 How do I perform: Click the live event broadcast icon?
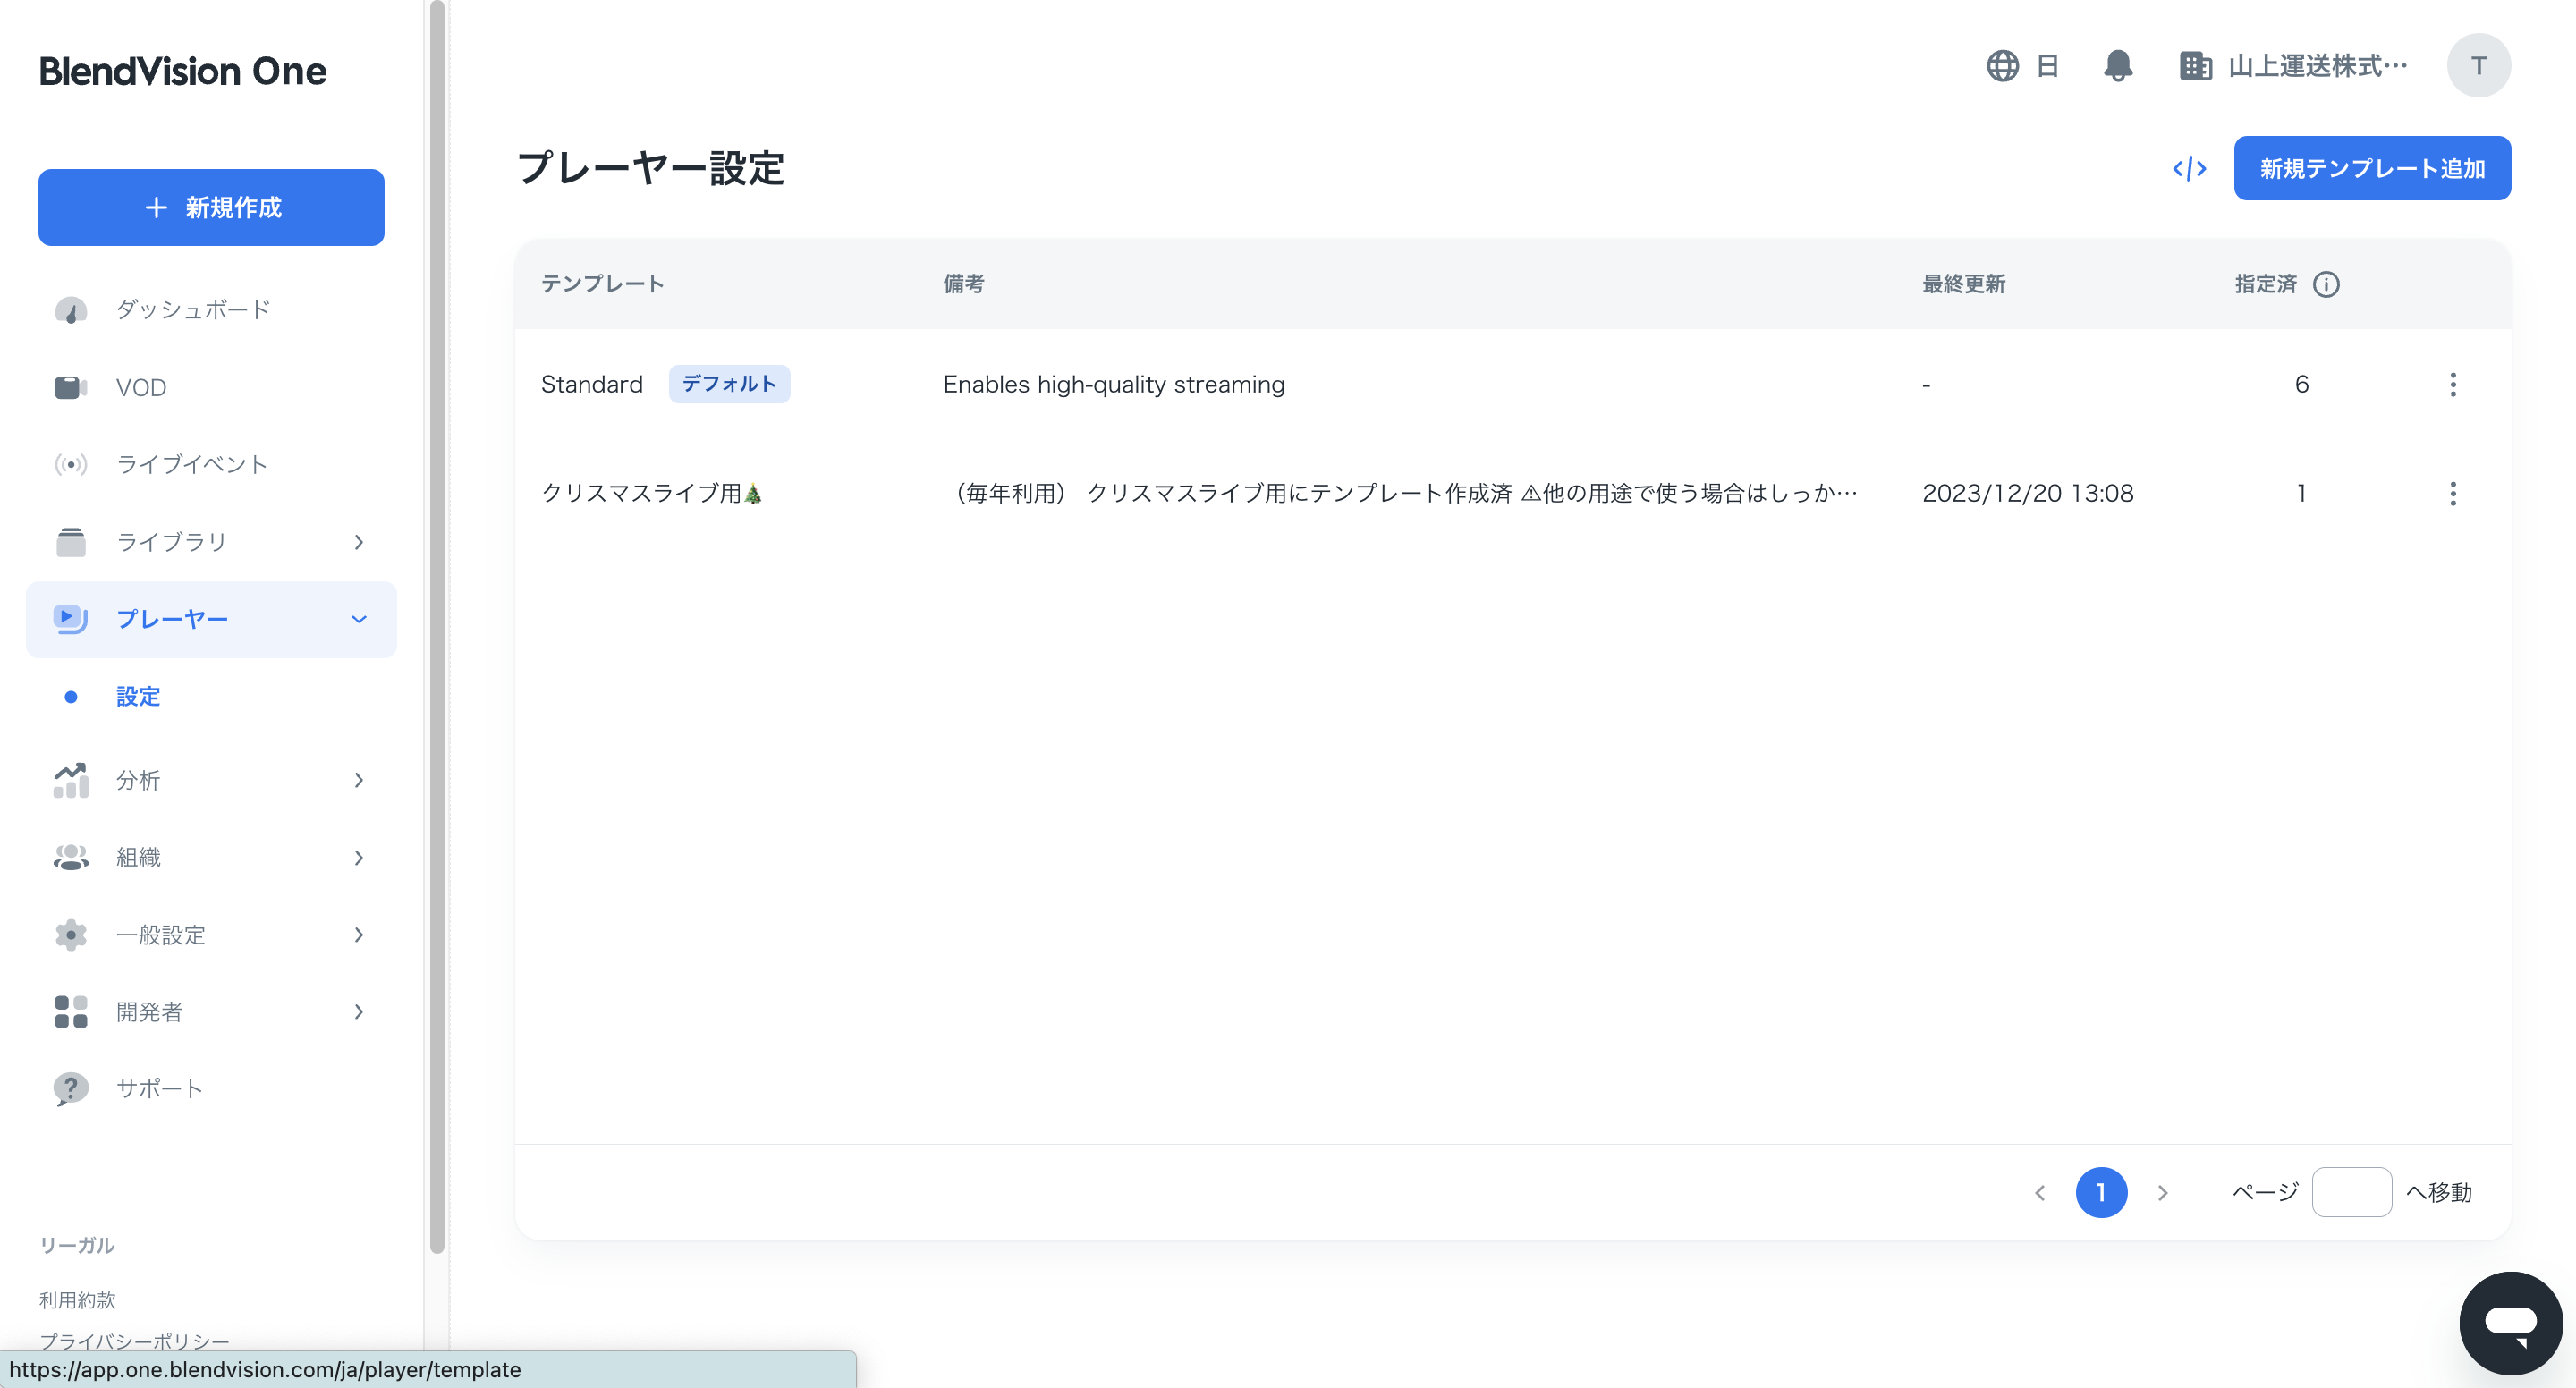(70, 464)
